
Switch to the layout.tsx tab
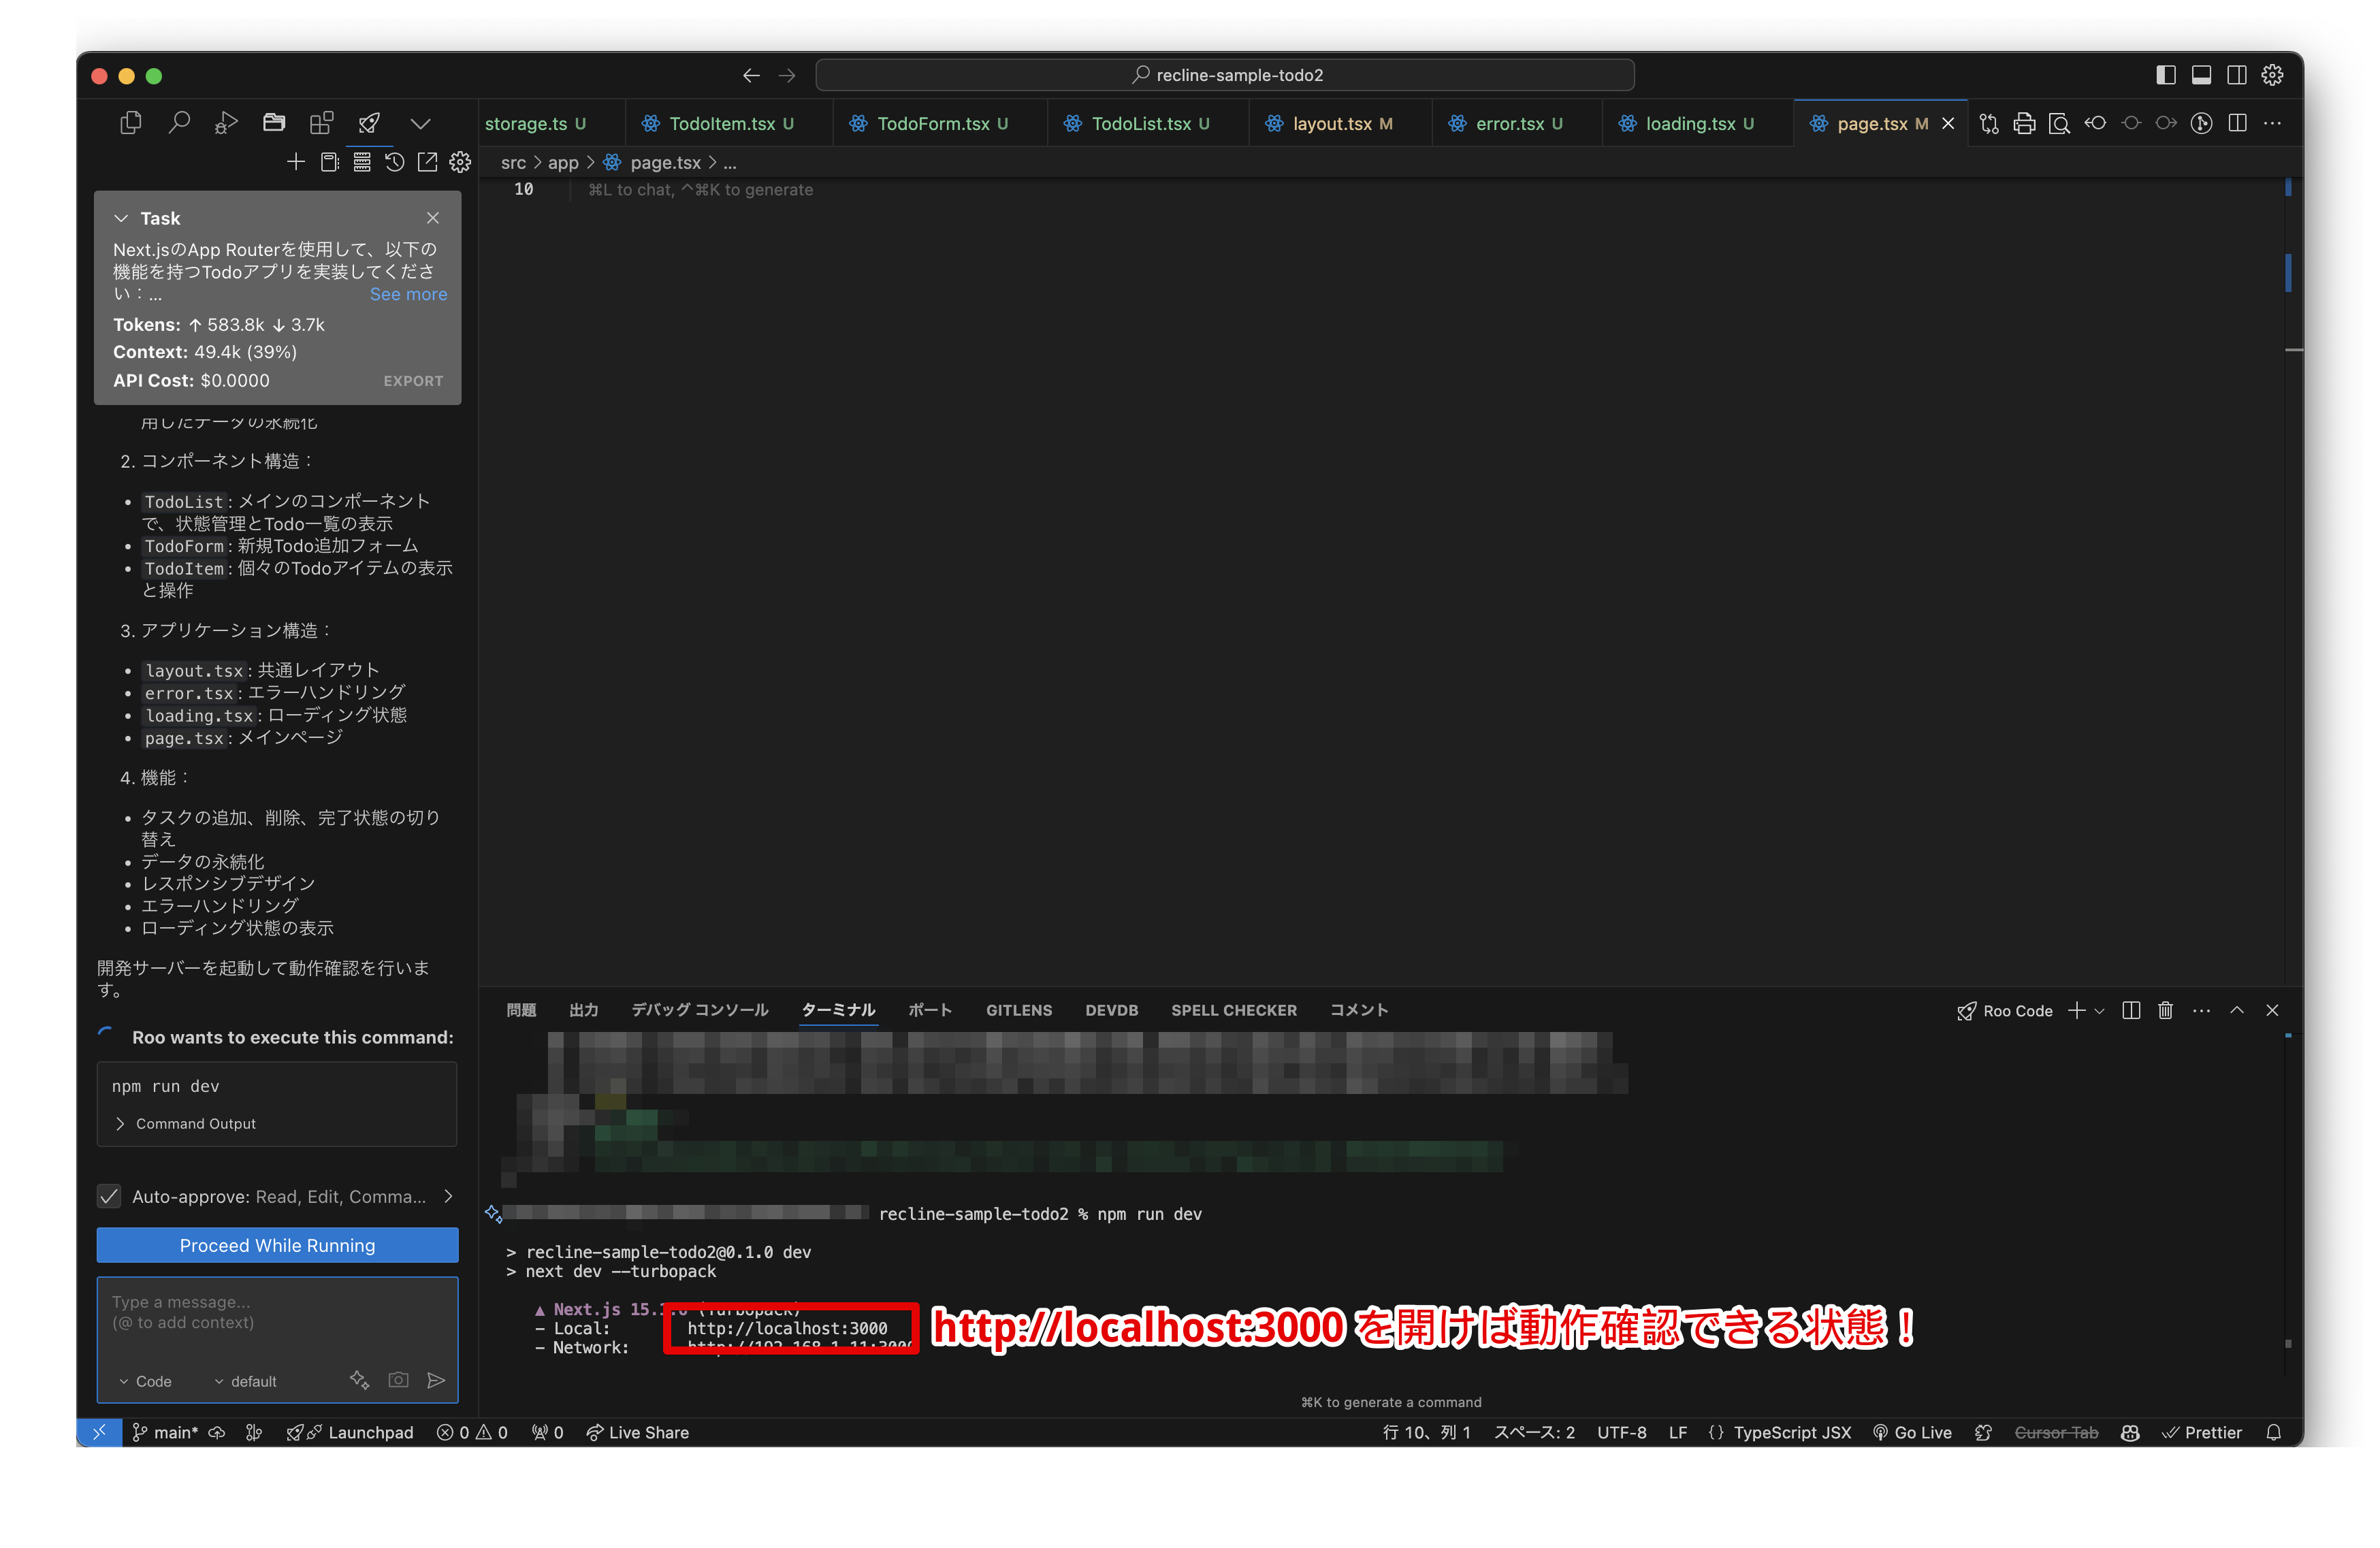click(1341, 123)
